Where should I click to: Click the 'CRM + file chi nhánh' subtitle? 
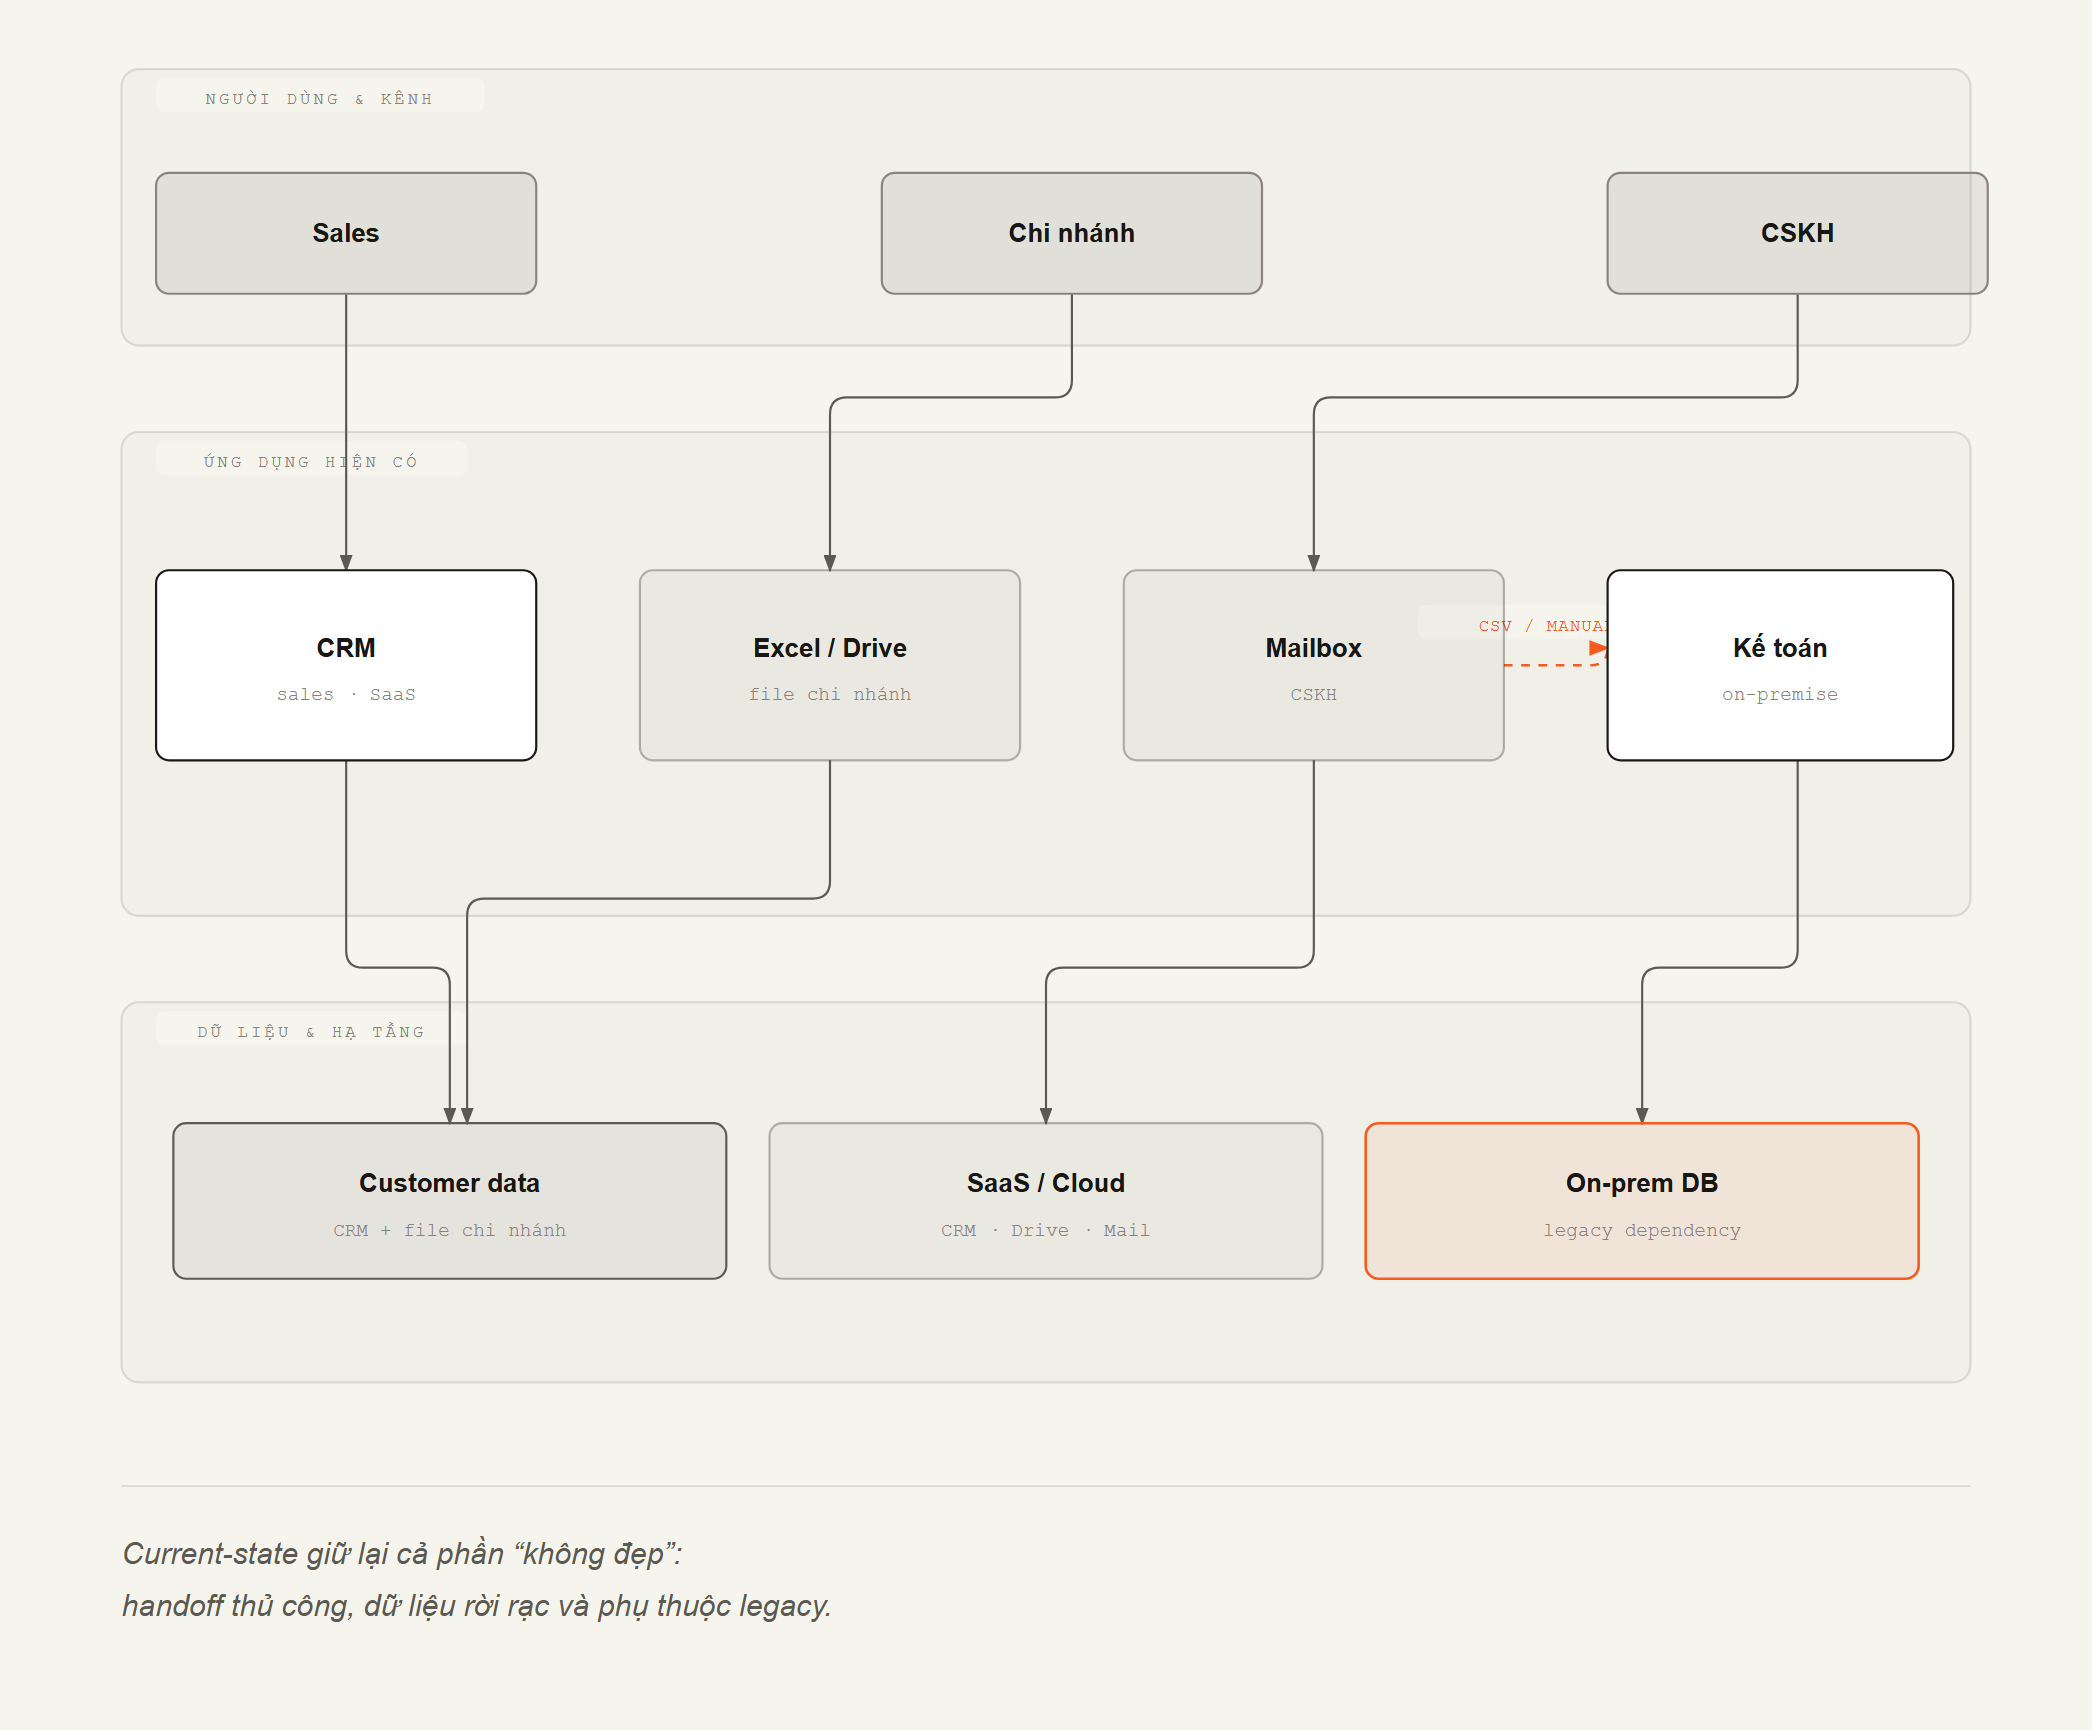450,1230
